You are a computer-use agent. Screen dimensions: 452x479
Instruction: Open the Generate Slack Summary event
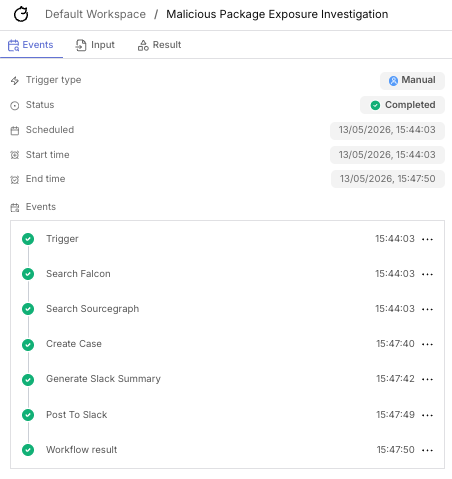tap(227, 379)
